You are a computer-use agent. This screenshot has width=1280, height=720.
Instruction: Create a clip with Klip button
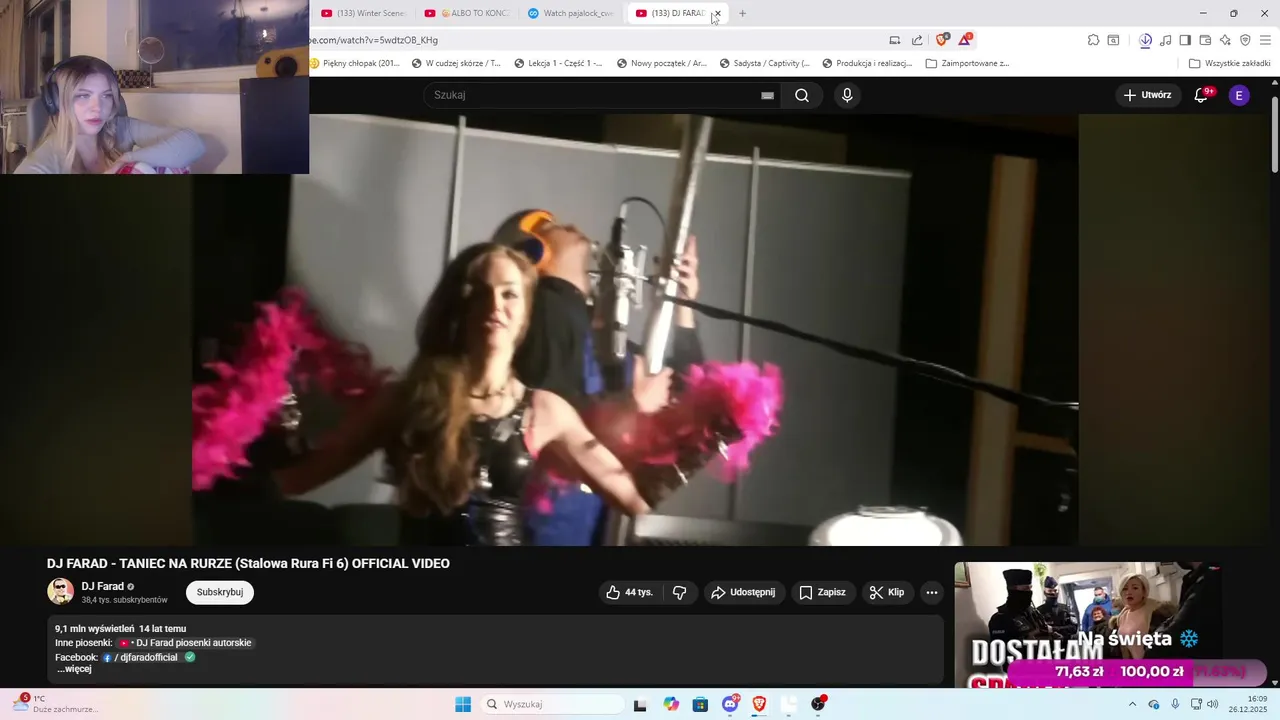pyautogui.click(x=887, y=592)
